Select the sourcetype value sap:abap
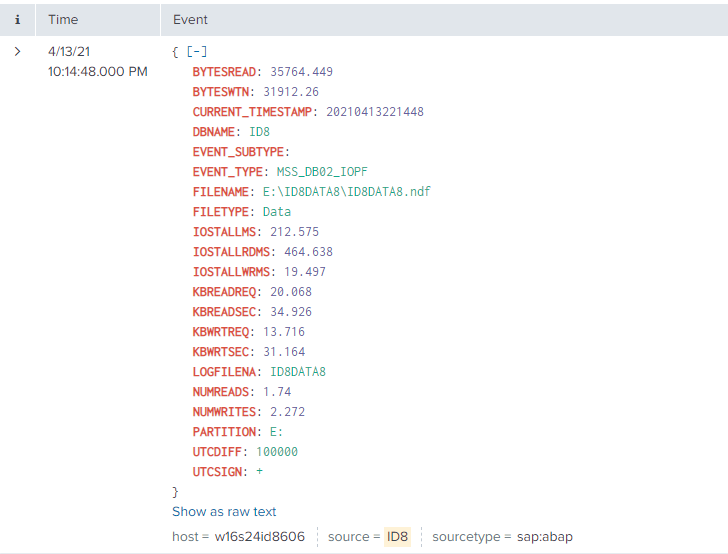The height and width of the screenshot is (554, 728). [x=538, y=537]
